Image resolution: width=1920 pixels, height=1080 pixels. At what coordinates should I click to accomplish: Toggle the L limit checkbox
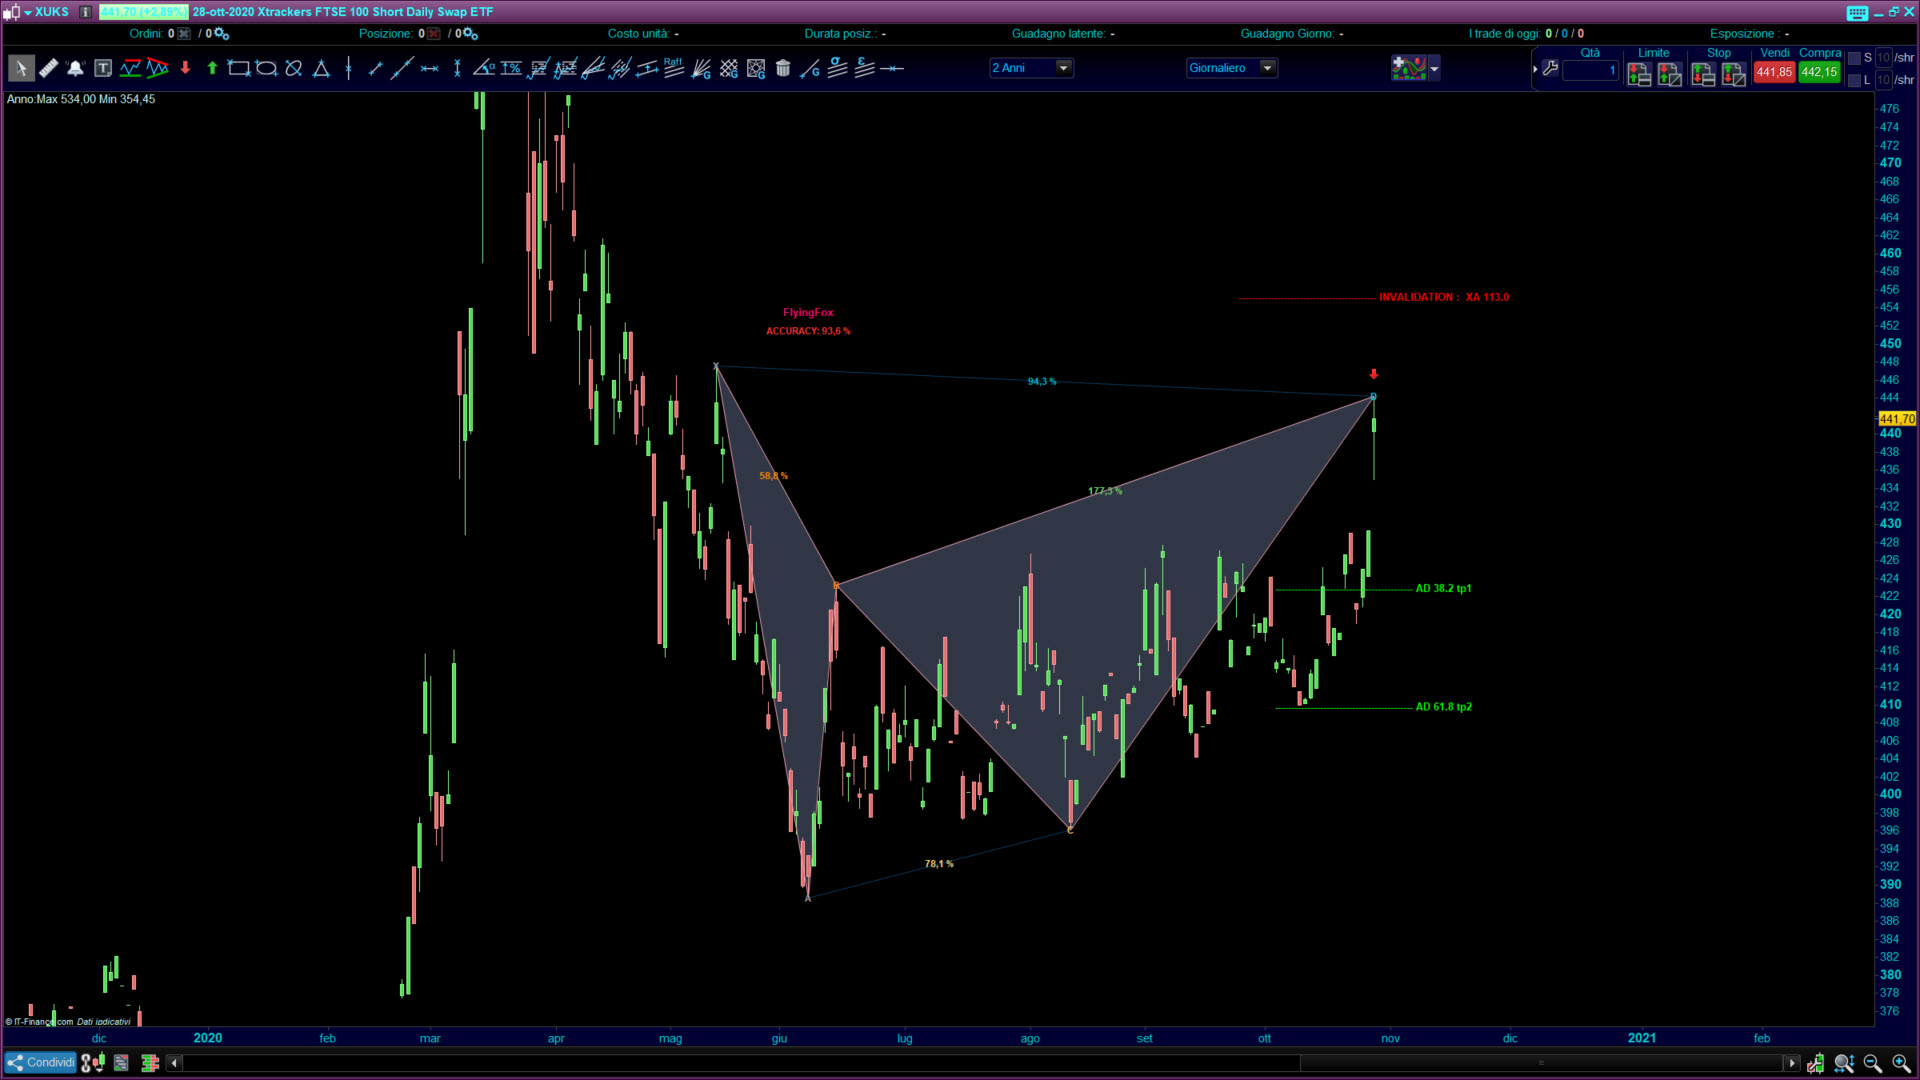(x=1855, y=80)
